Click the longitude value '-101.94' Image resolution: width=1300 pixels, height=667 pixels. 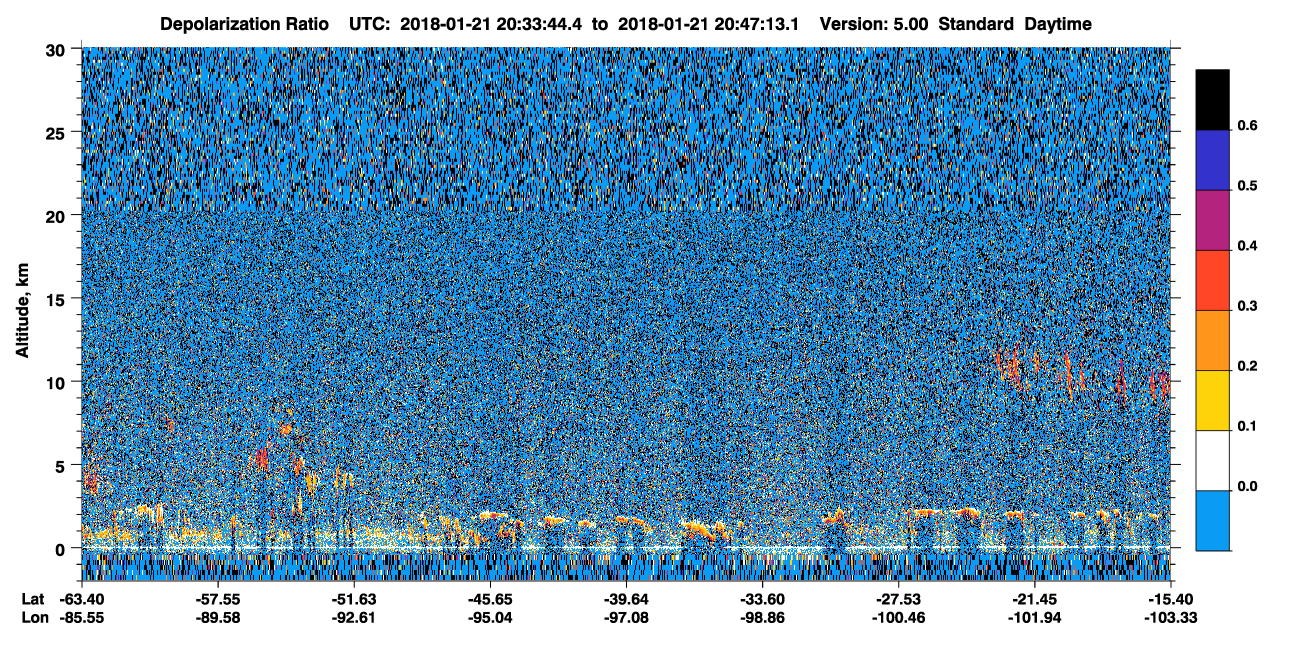(x=1034, y=617)
